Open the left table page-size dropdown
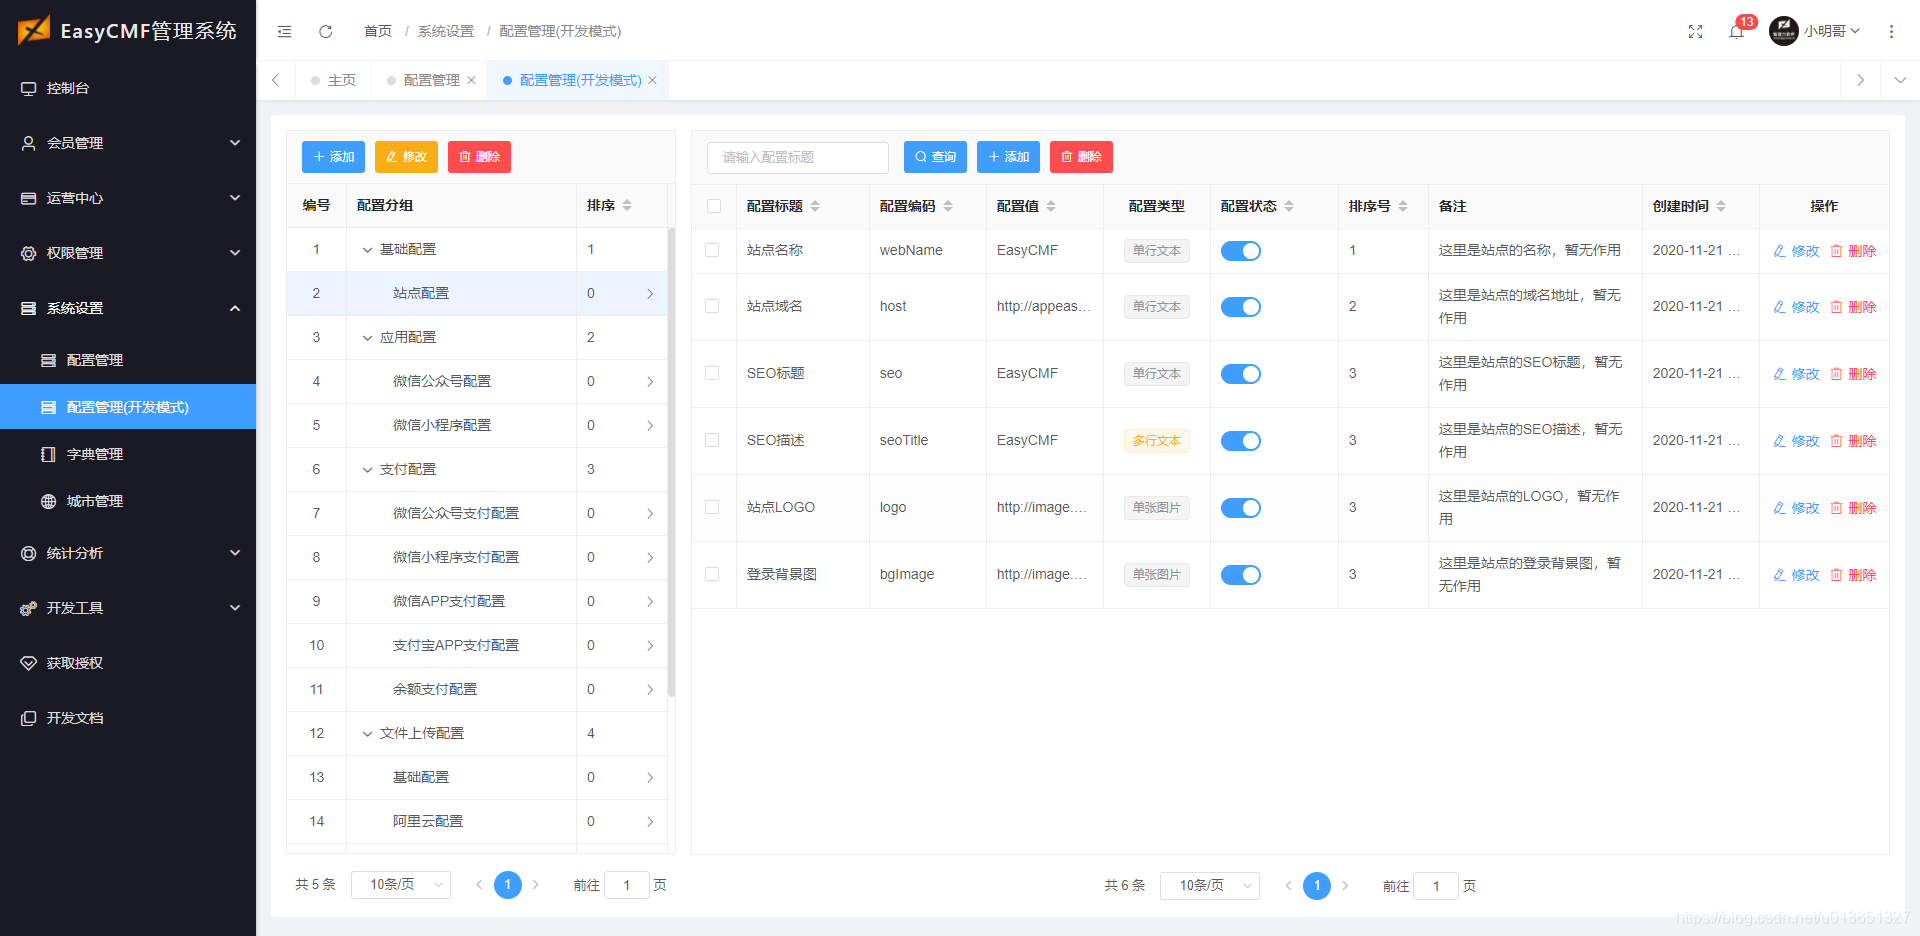Screen dimensions: 1920x936 [x=400, y=885]
